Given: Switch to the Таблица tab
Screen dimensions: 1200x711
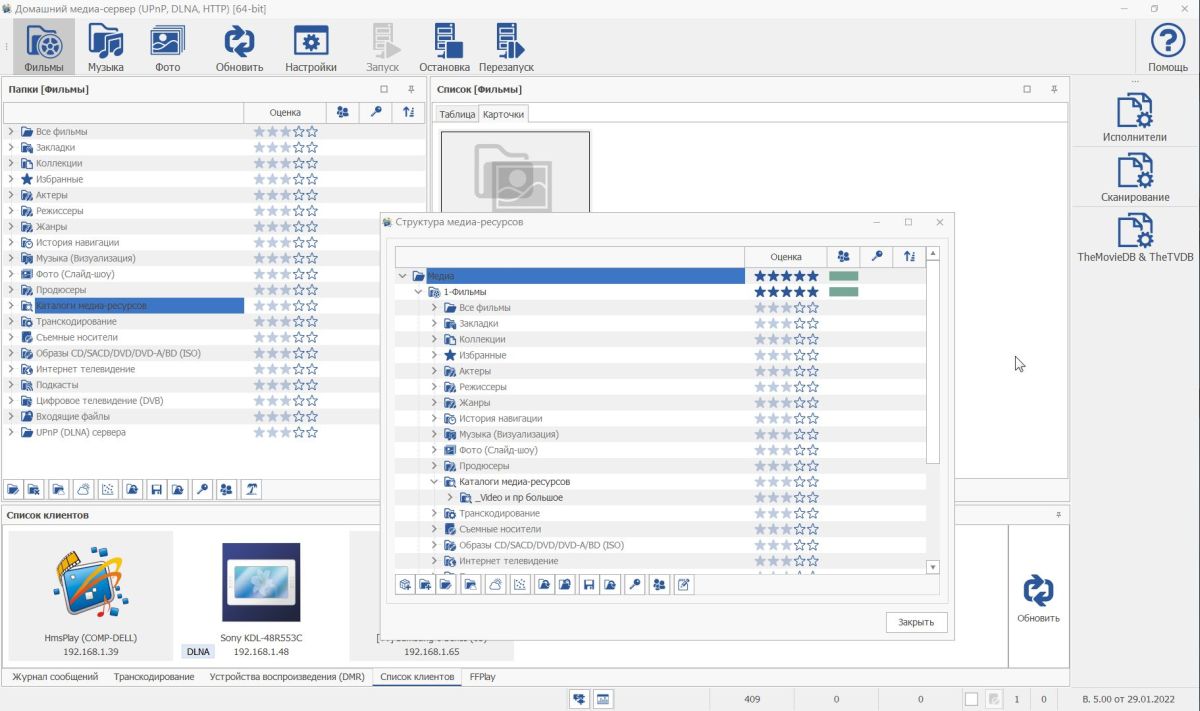Looking at the screenshot, I should click(457, 115).
